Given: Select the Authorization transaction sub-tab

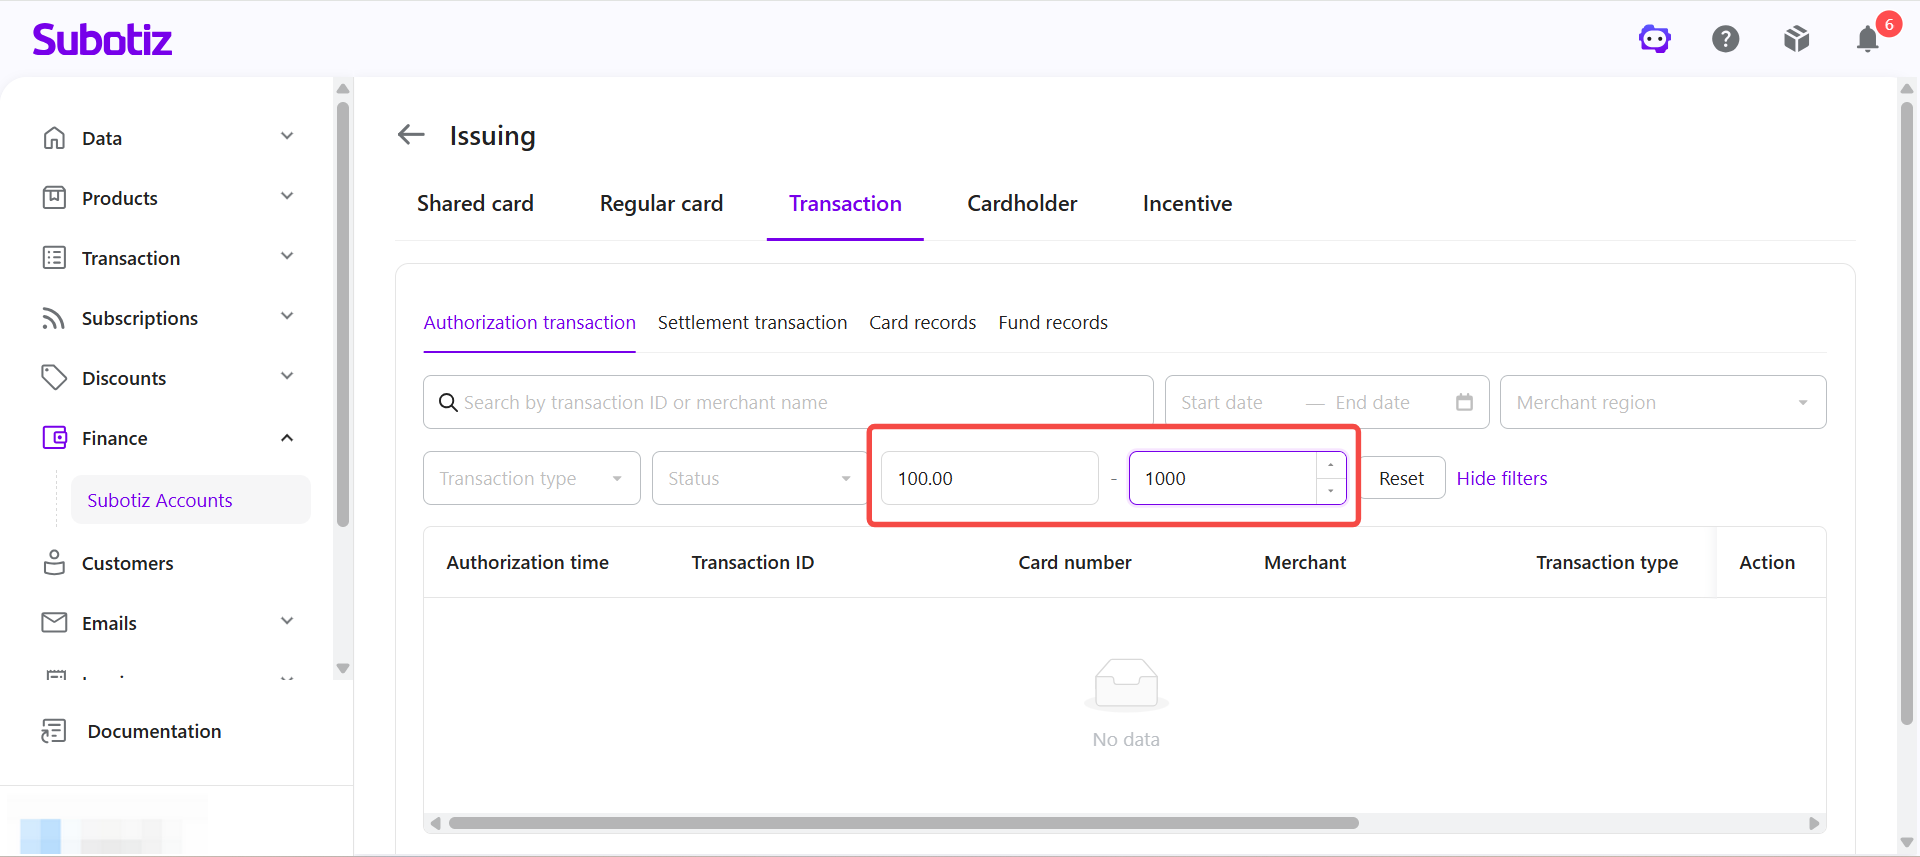Looking at the screenshot, I should (x=529, y=323).
